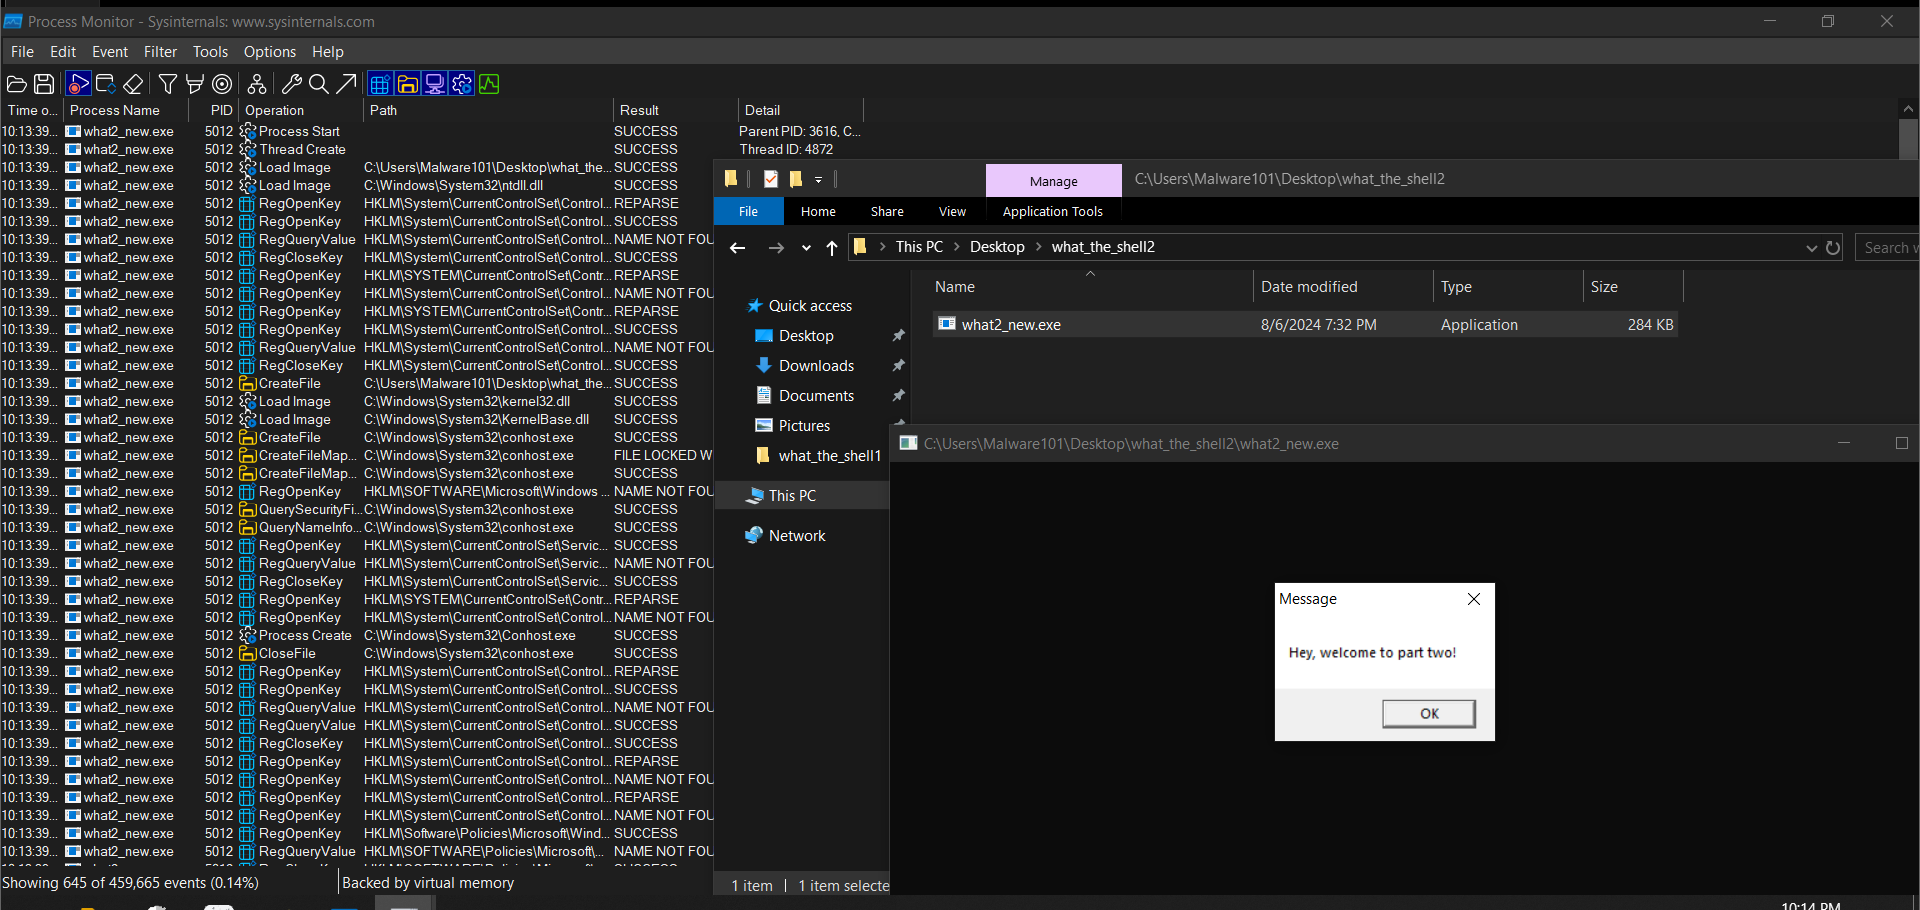This screenshot has width=1920, height=910.
Task: Go up one folder with up arrow
Action: point(832,247)
